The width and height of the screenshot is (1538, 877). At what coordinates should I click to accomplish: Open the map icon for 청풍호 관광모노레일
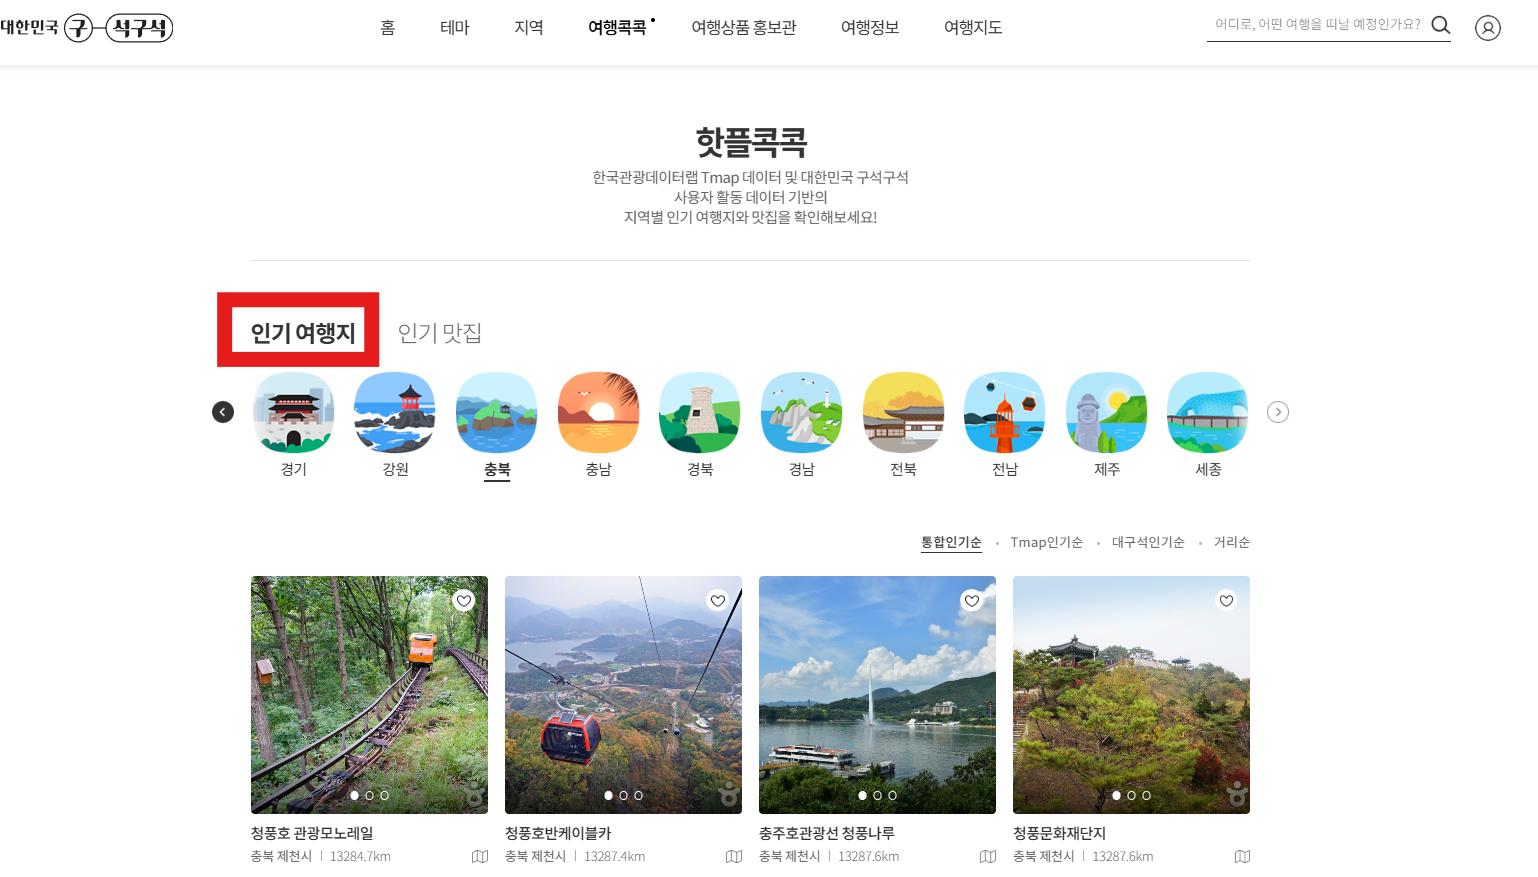(x=480, y=857)
